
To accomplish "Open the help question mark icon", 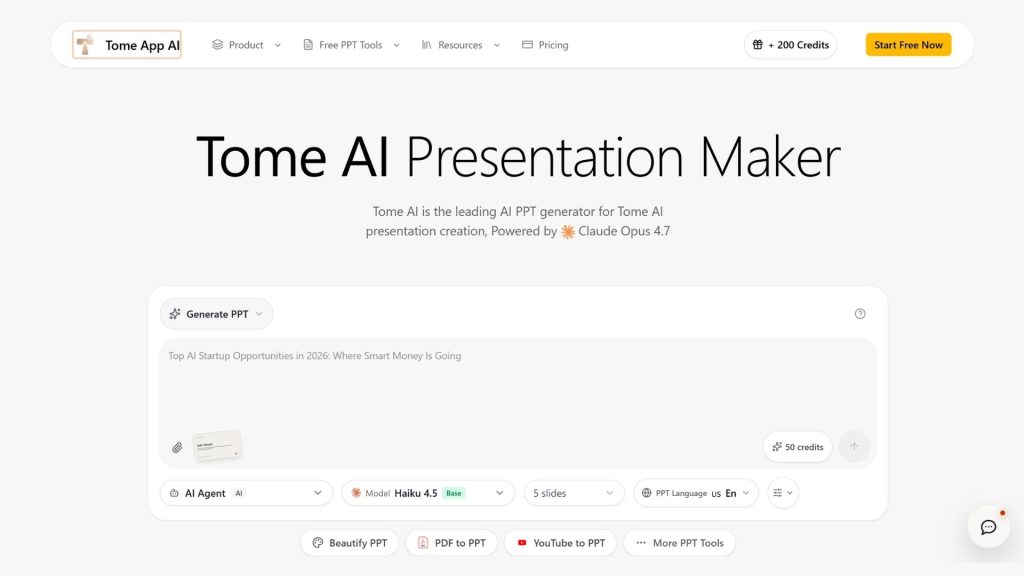I will click(860, 314).
